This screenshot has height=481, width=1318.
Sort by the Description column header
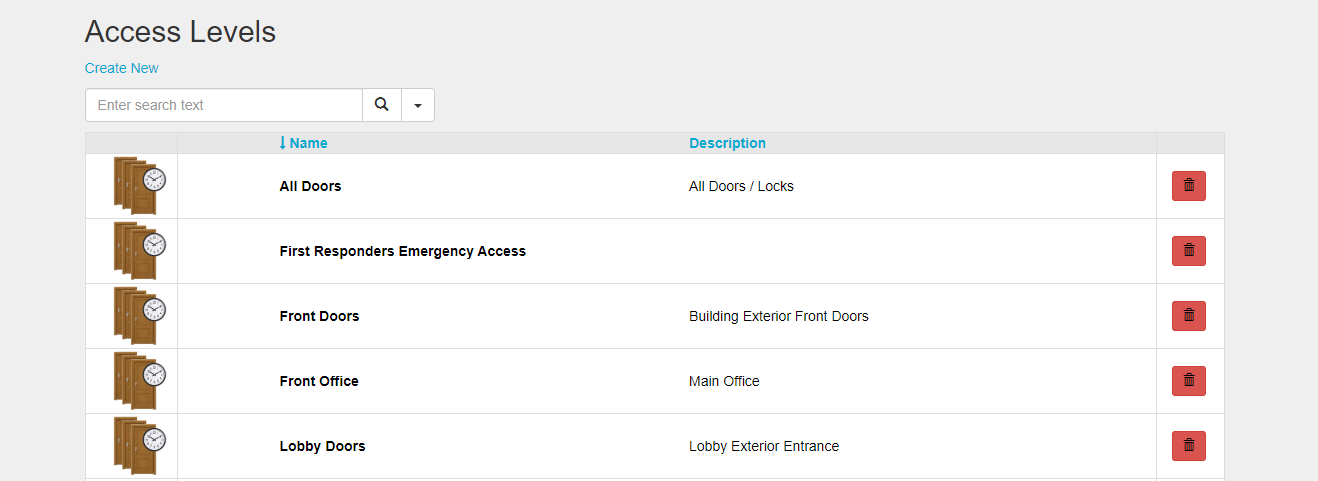click(x=727, y=143)
